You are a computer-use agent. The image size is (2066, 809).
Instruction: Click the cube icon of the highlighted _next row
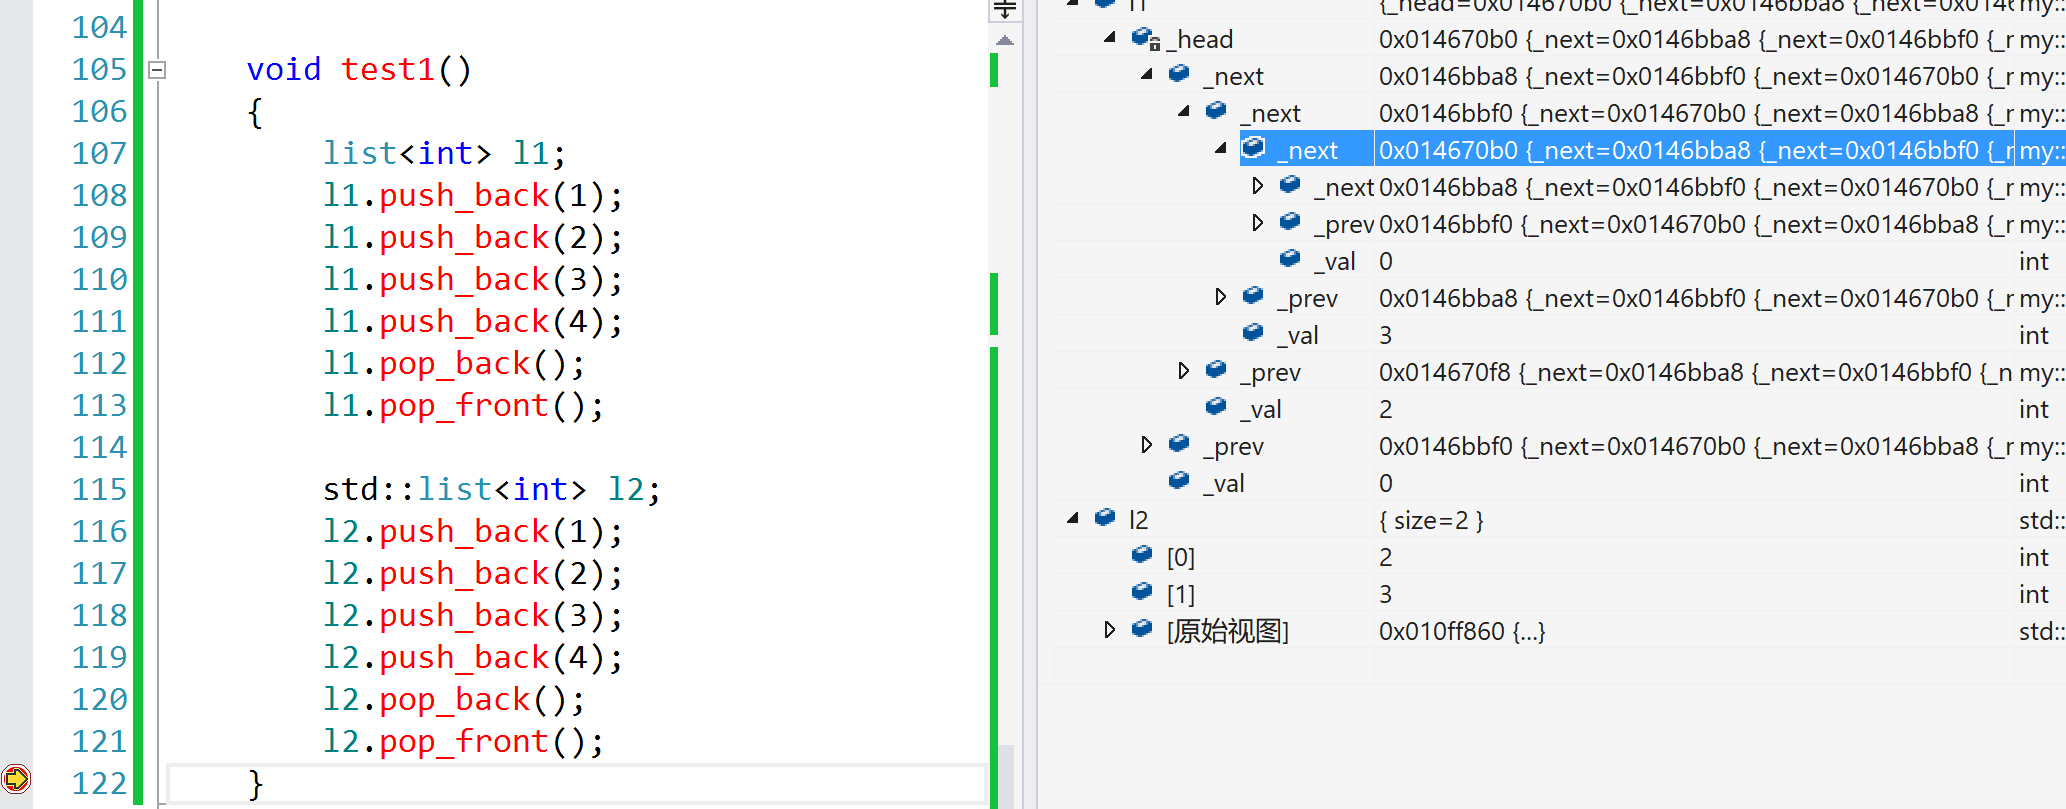tap(1254, 149)
